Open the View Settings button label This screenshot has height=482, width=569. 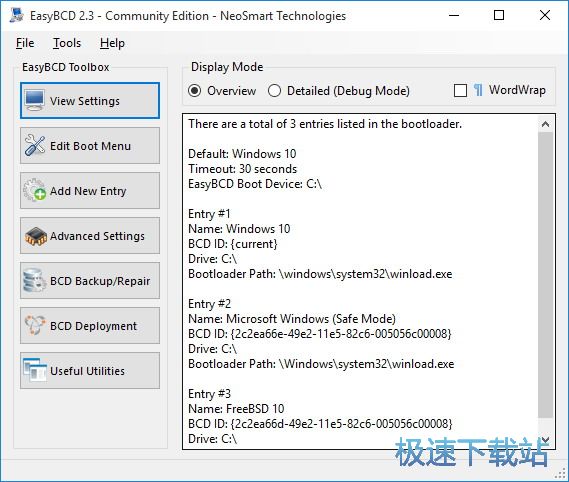click(85, 101)
